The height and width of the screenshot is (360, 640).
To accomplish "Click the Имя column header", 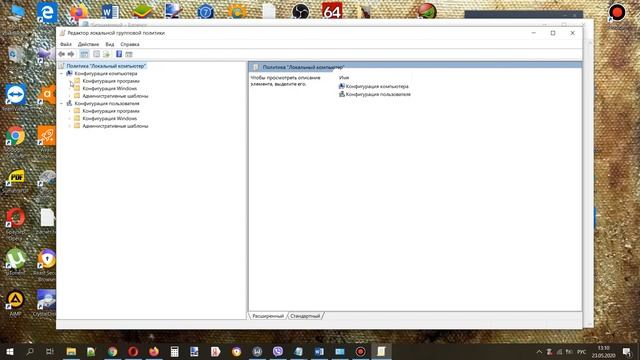I will [344, 77].
